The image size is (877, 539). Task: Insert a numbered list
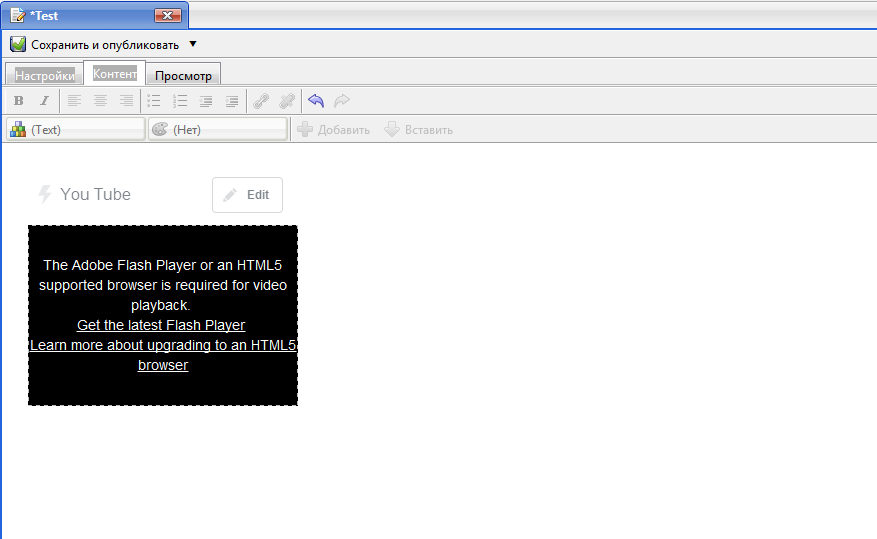[180, 101]
